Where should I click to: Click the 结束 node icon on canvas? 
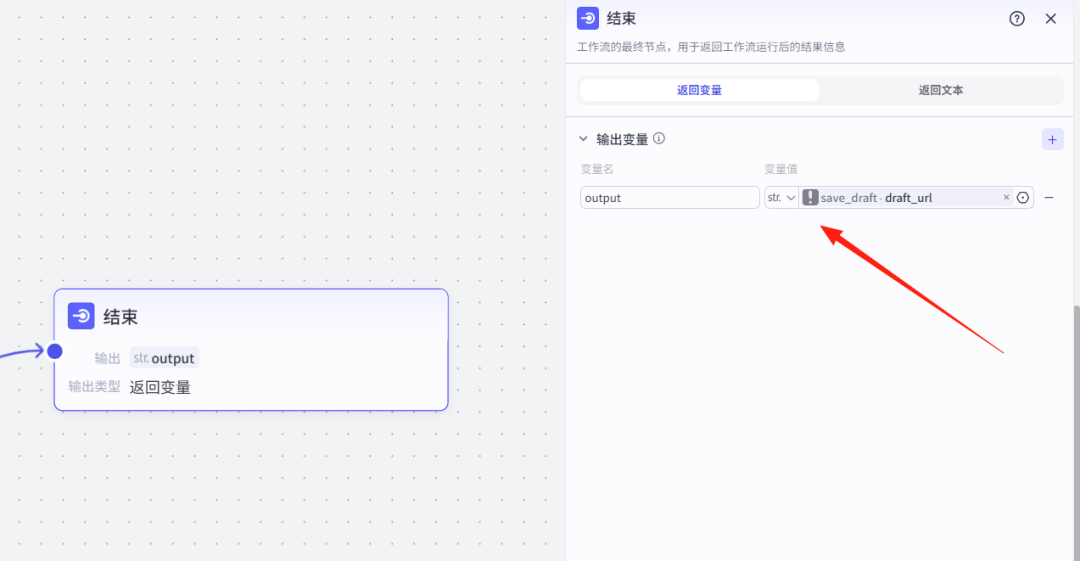tap(81, 316)
